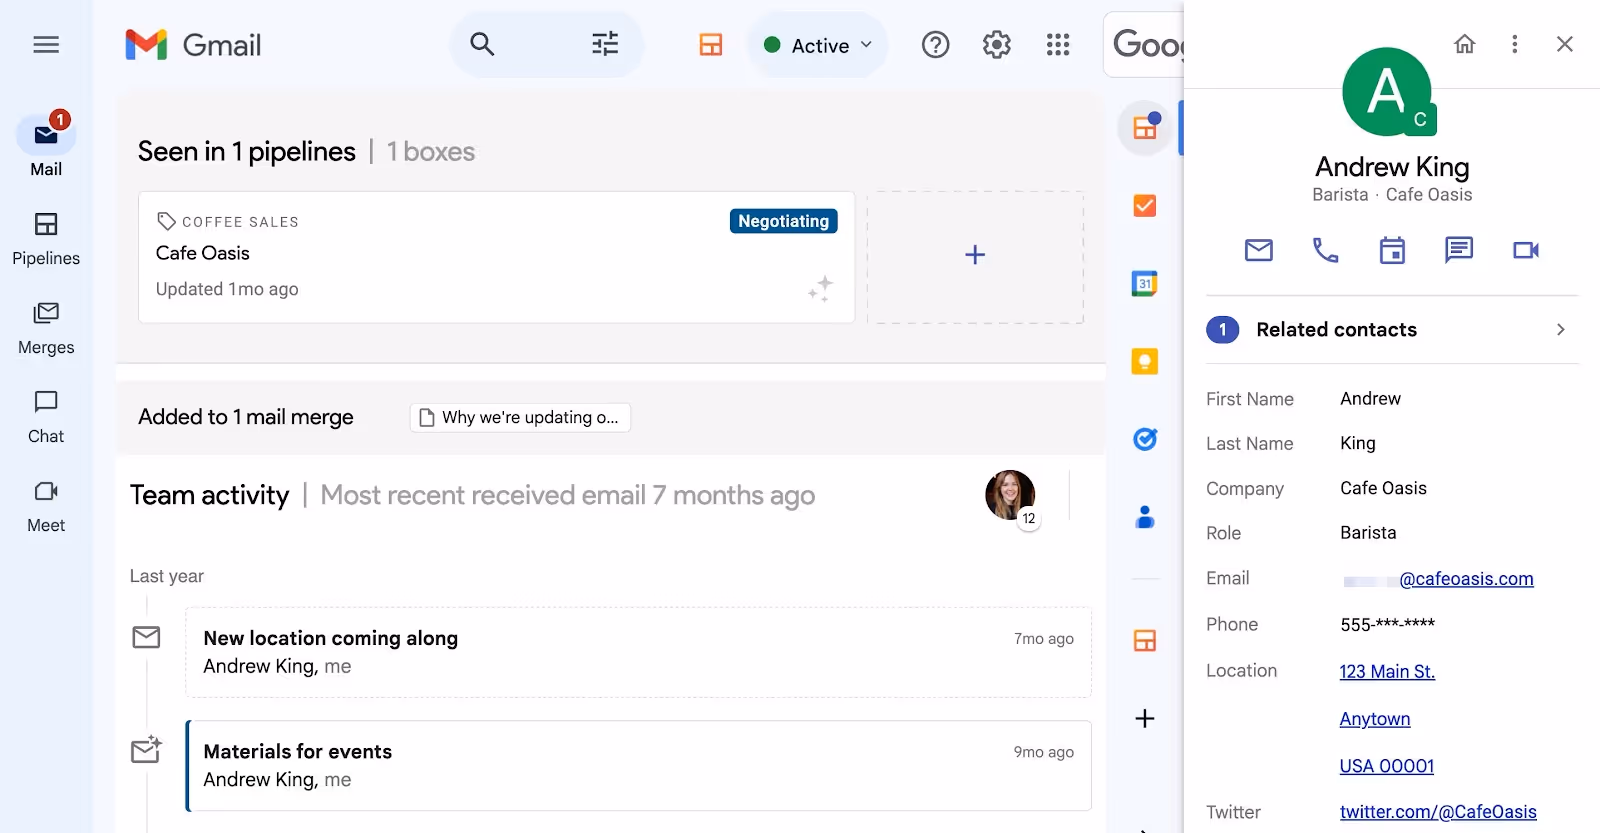Image resolution: width=1600 pixels, height=833 pixels.
Task: Open the Cafe Oasis pipeline box
Action: click(496, 257)
